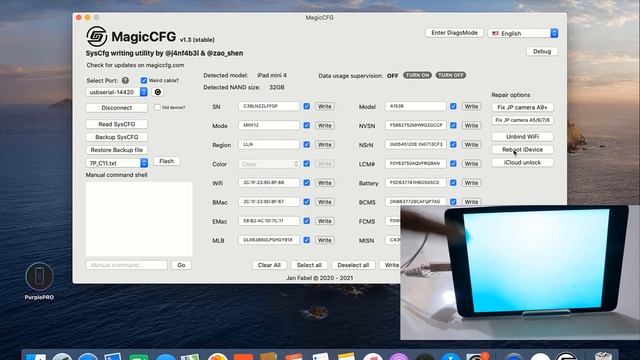640x360 pixels.
Task: Click the Select Port help question mark
Action: point(125,80)
